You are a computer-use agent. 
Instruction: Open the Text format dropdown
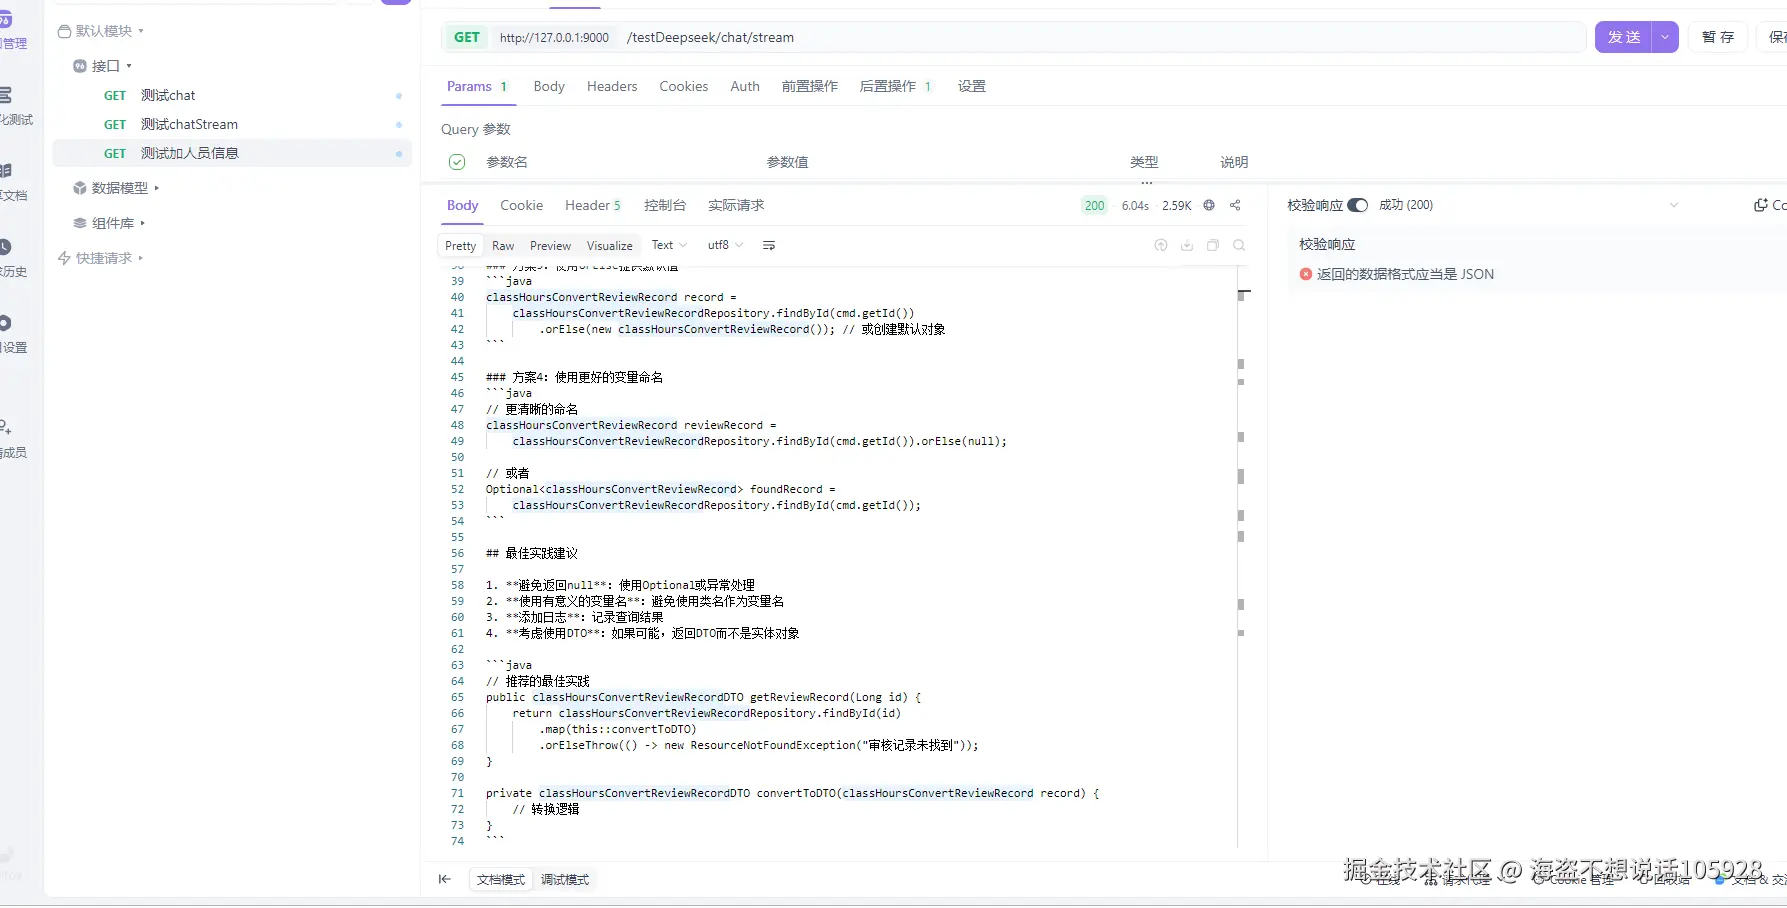(x=669, y=245)
